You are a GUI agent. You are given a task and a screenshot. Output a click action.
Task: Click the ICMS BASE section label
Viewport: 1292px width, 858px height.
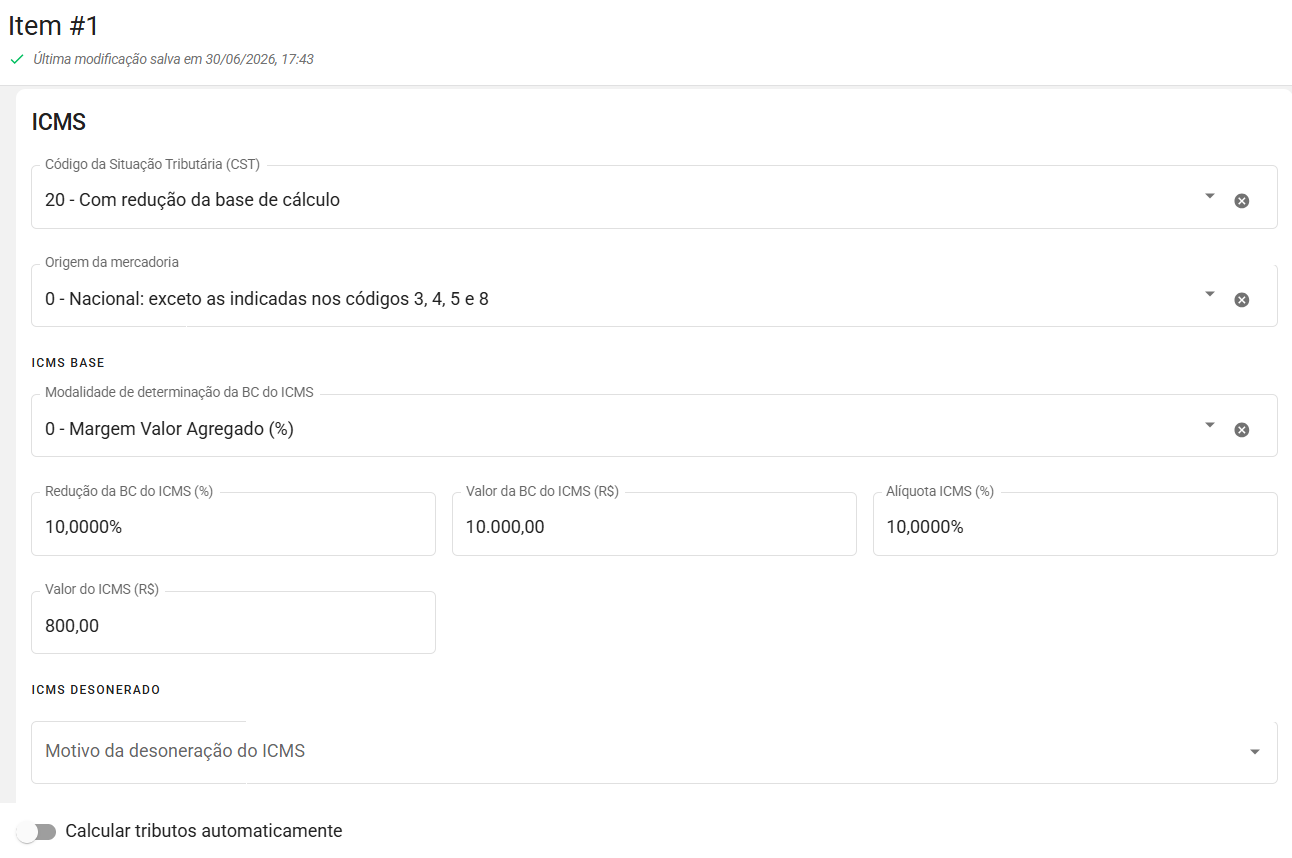(x=68, y=363)
